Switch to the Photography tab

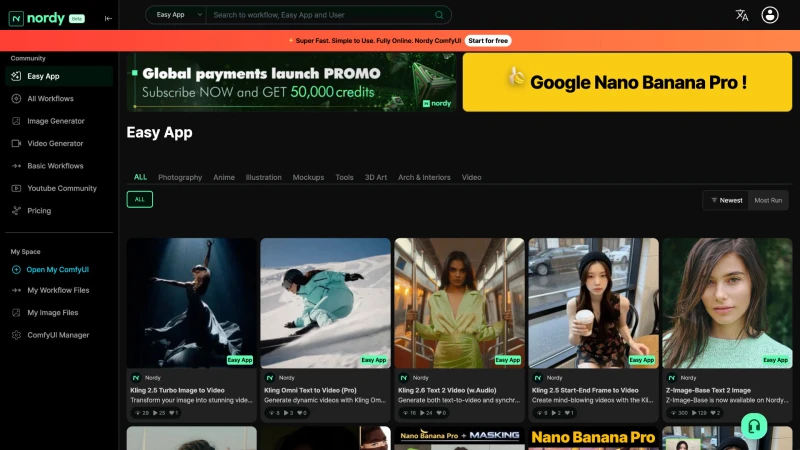click(x=180, y=177)
